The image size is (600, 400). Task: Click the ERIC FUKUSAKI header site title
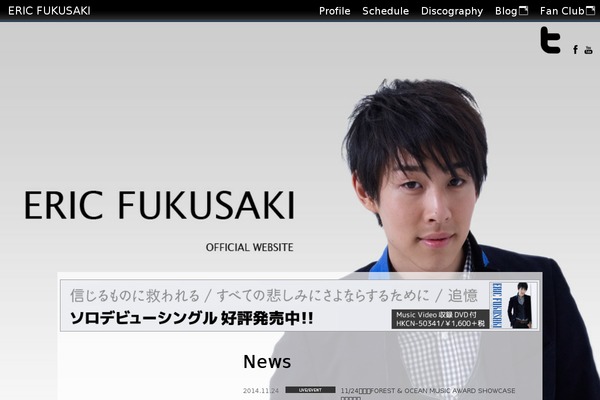[49, 11]
